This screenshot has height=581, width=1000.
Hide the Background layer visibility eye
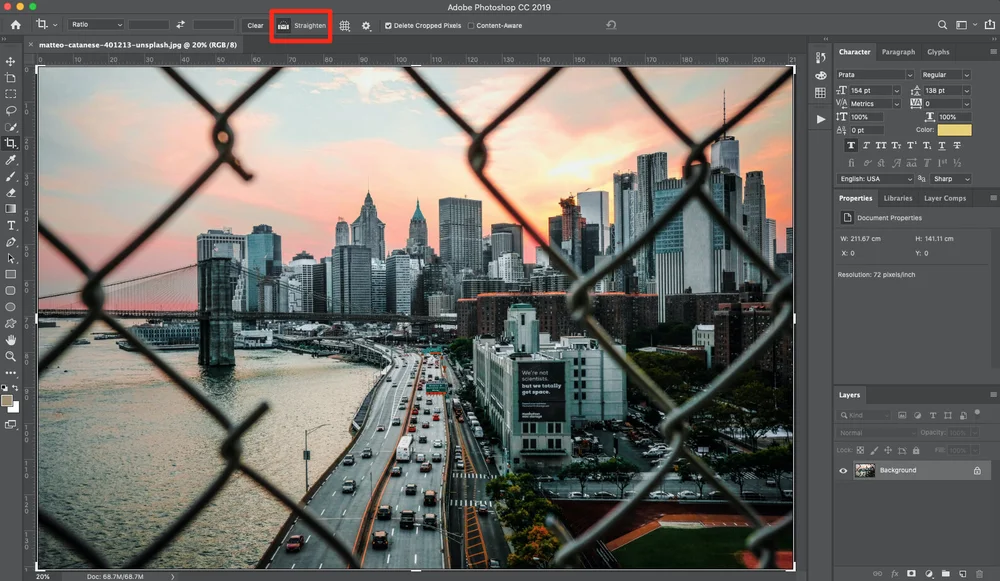click(x=843, y=471)
